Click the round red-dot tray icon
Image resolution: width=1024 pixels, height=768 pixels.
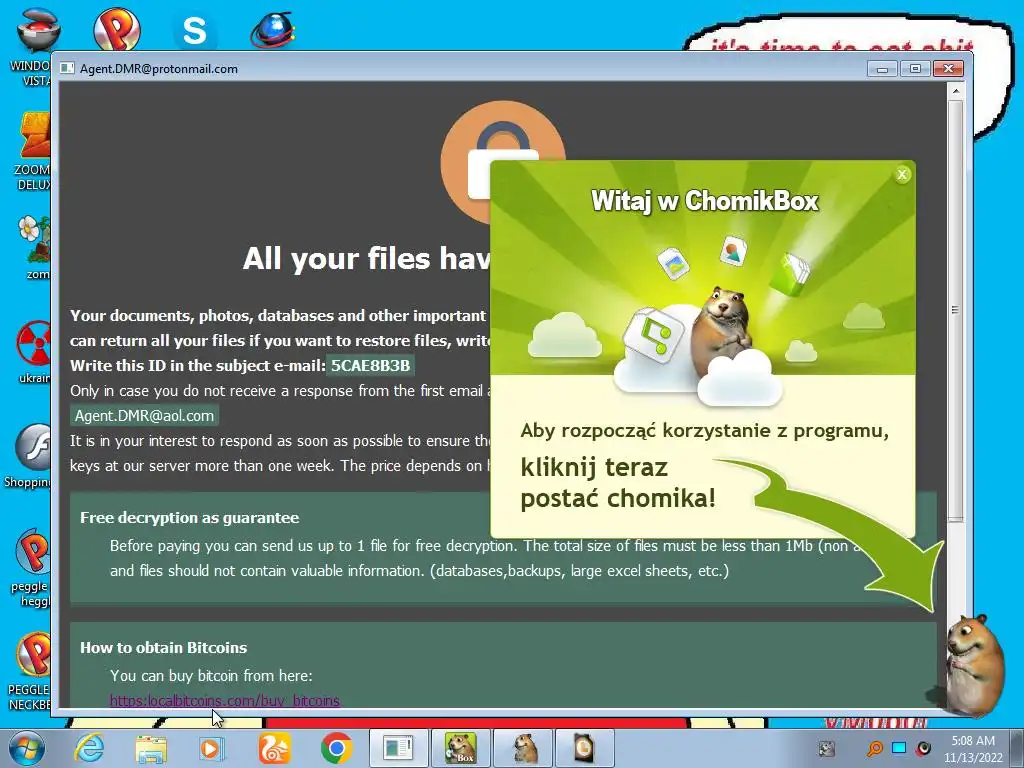pyautogui.click(x=923, y=748)
